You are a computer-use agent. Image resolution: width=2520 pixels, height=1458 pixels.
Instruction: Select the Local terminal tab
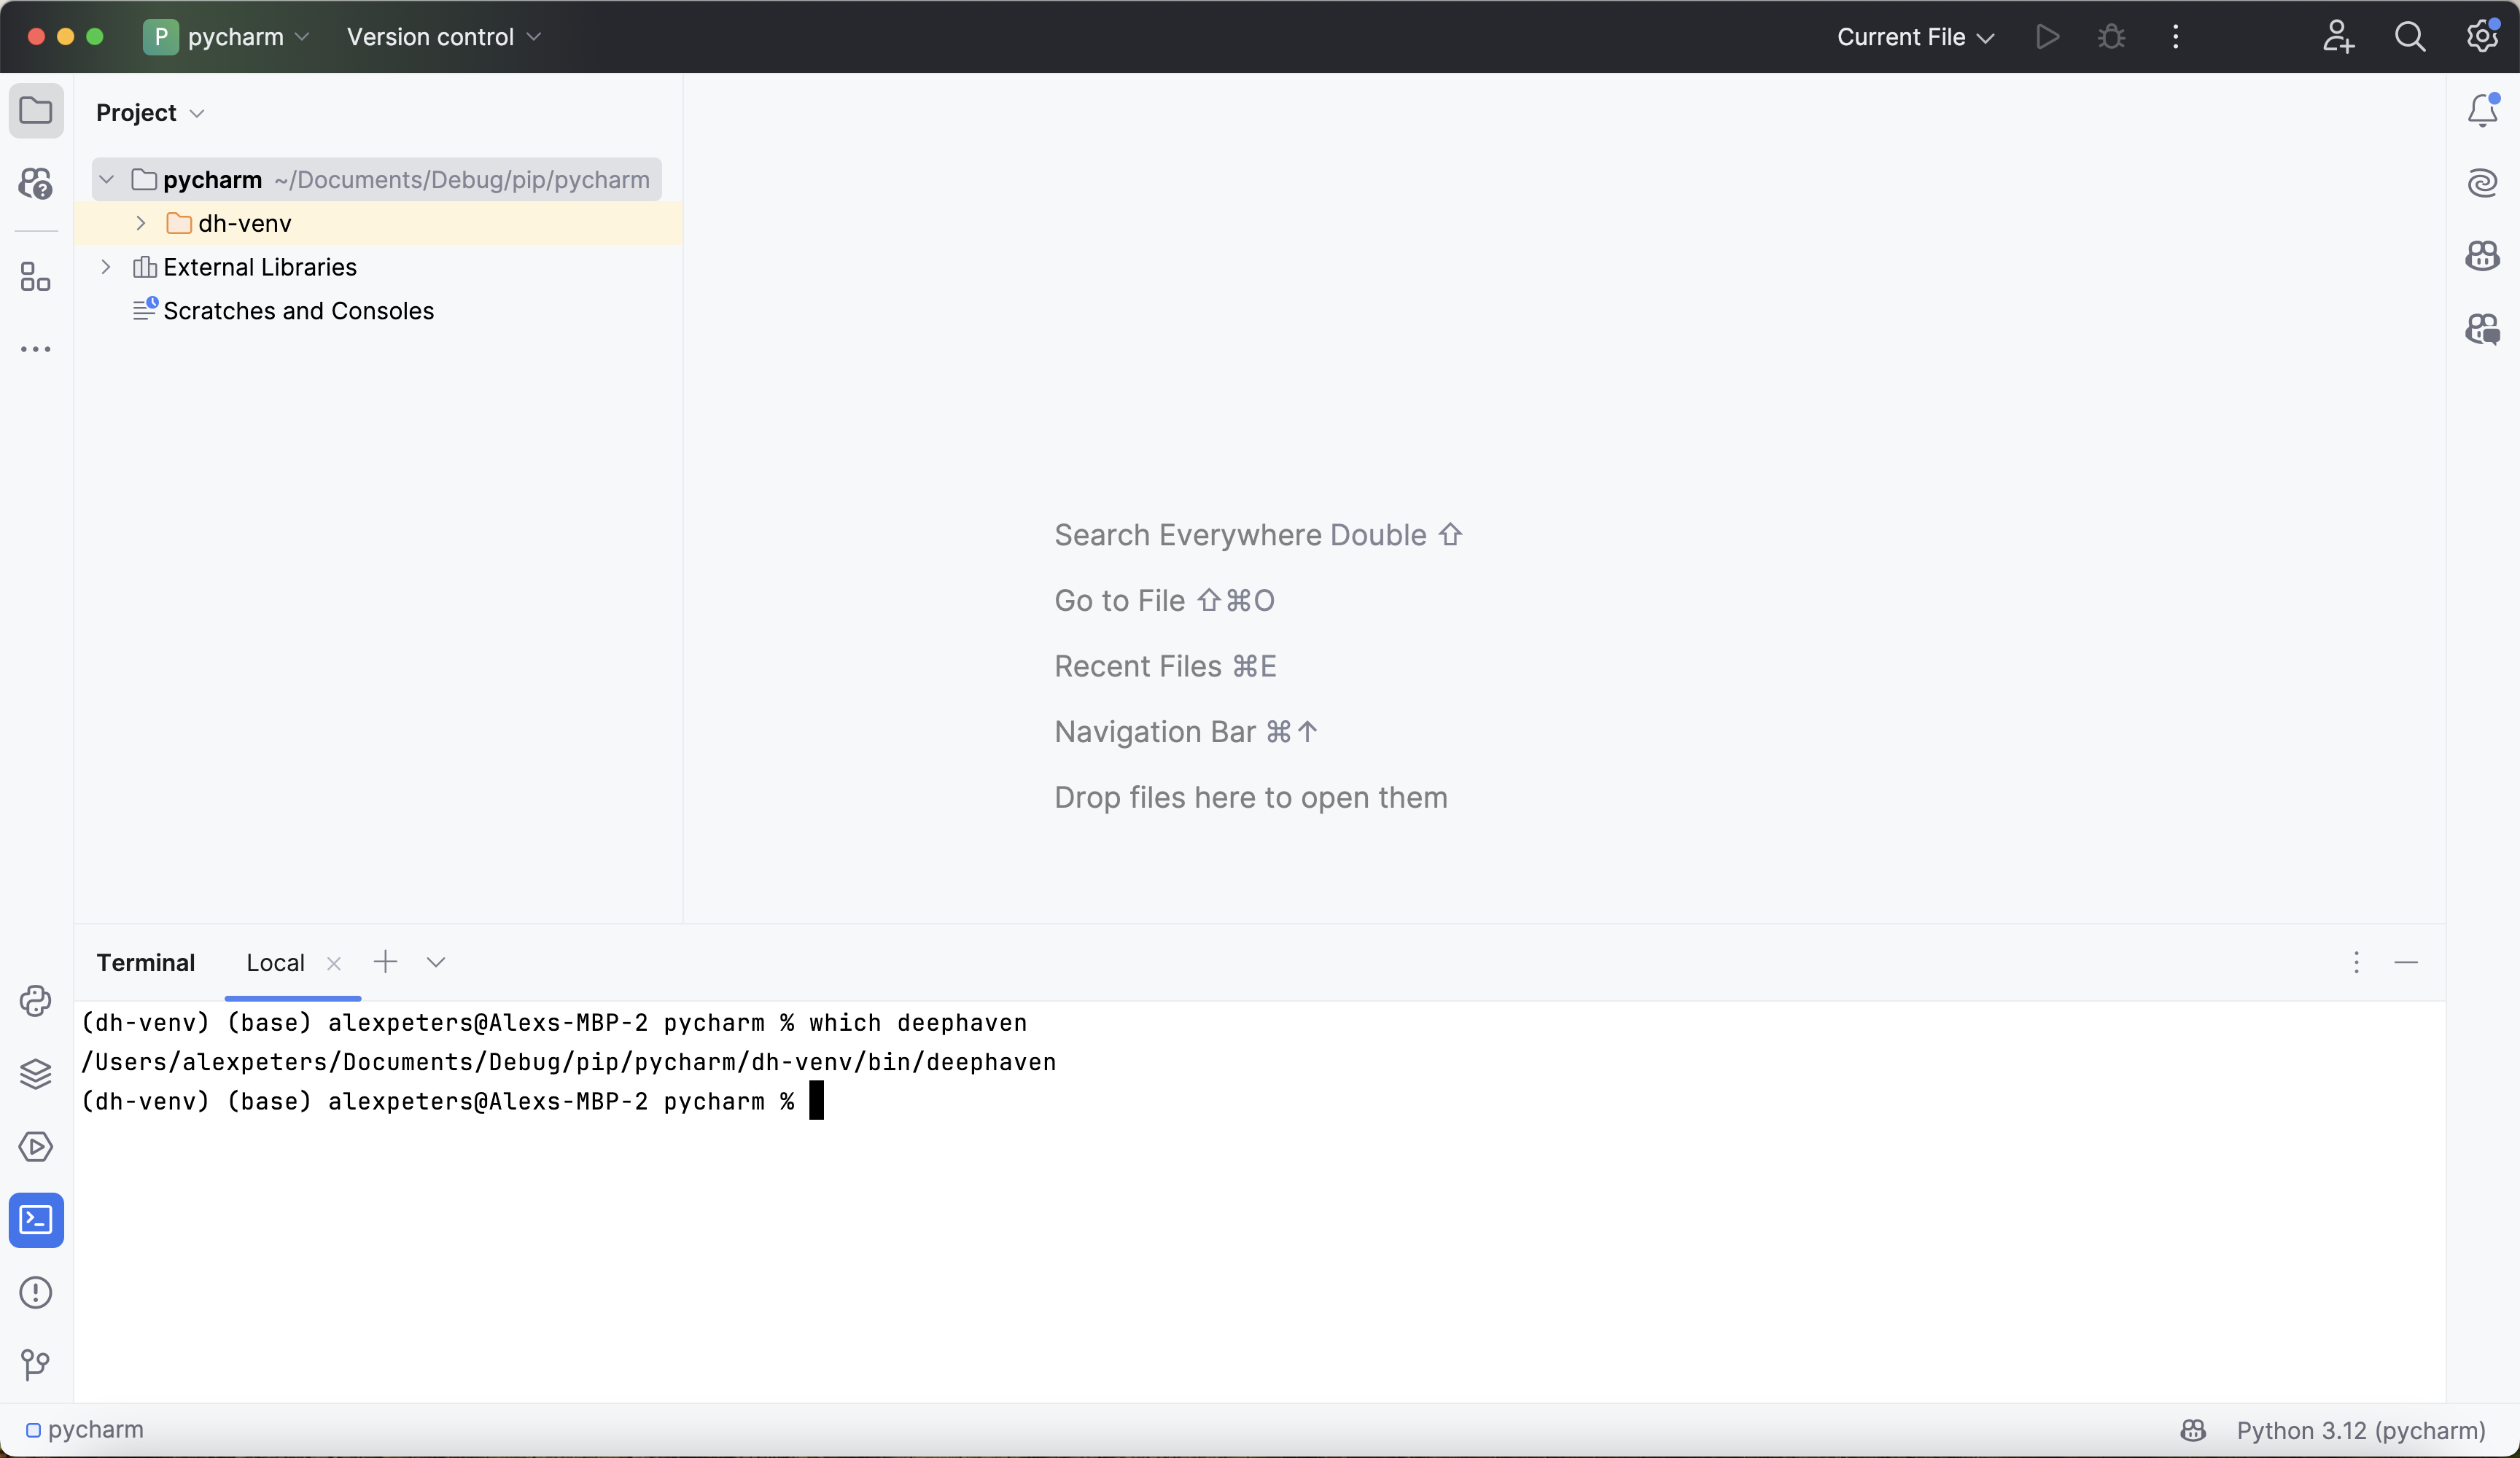[x=275, y=963]
